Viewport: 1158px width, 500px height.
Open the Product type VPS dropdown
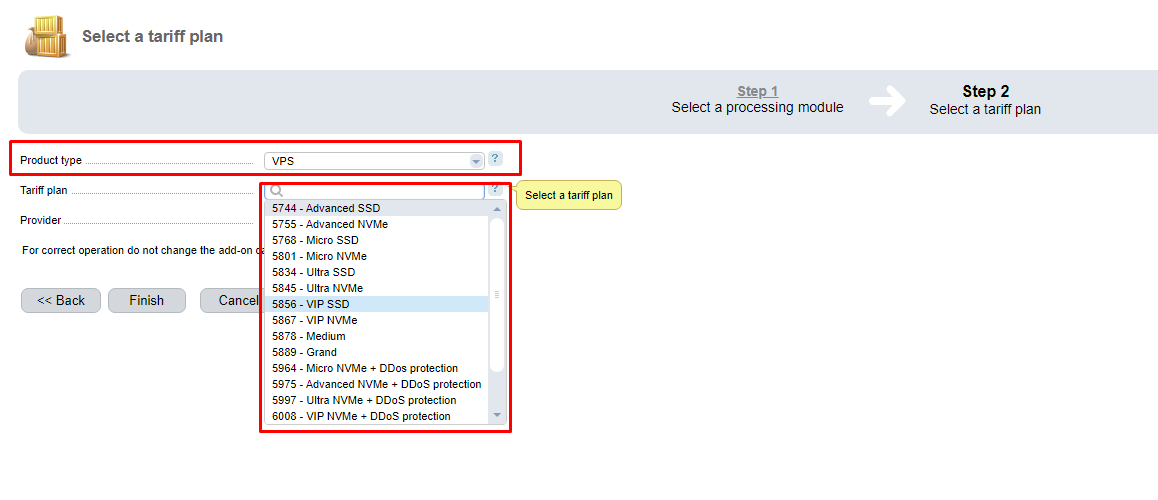(370, 161)
